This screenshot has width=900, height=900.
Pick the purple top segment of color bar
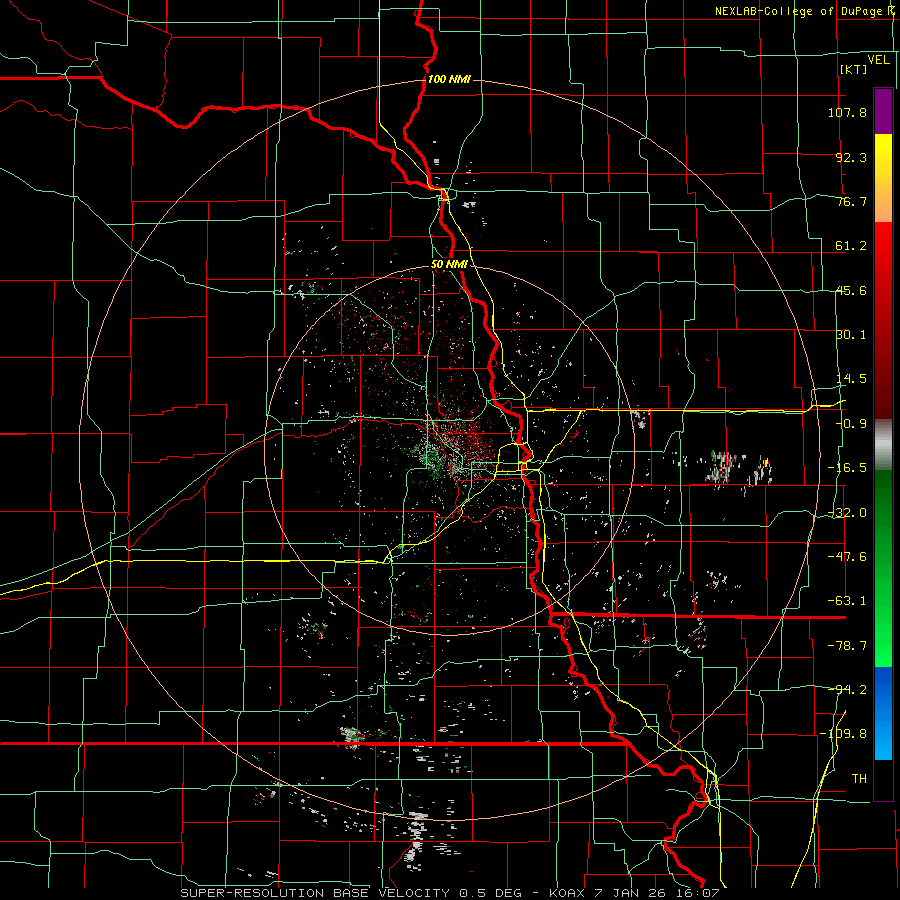coord(883,111)
